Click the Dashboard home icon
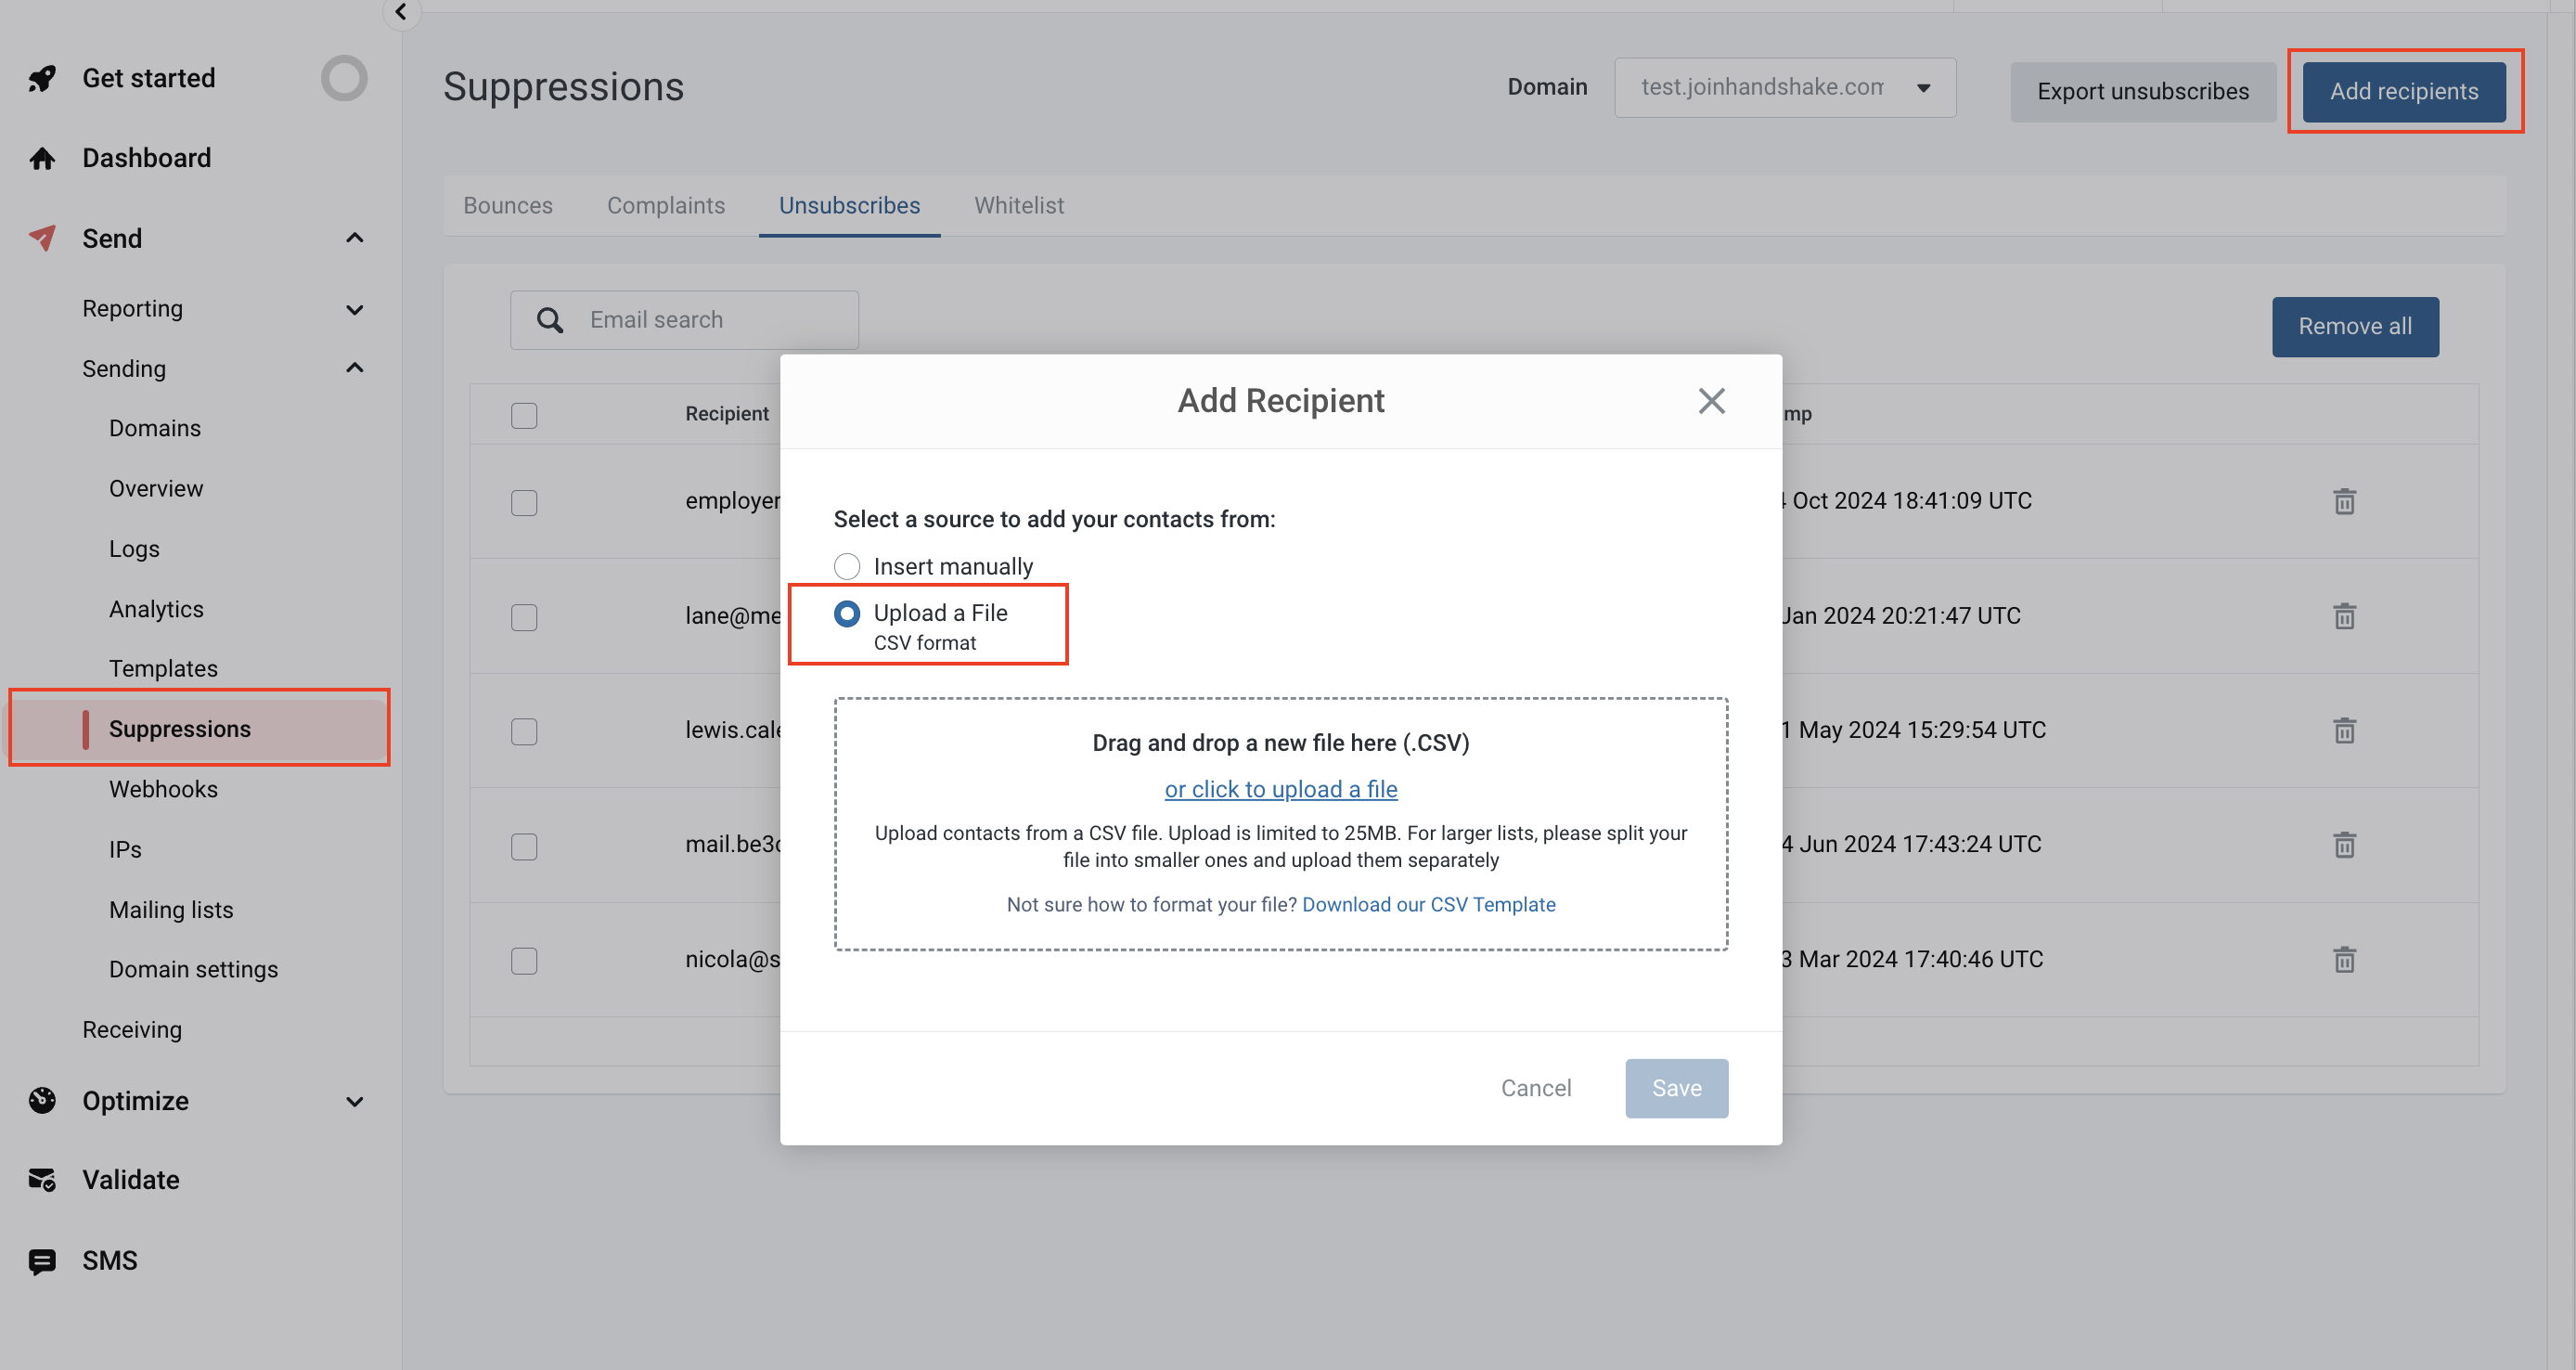2576x1370 pixels. click(x=42, y=158)
